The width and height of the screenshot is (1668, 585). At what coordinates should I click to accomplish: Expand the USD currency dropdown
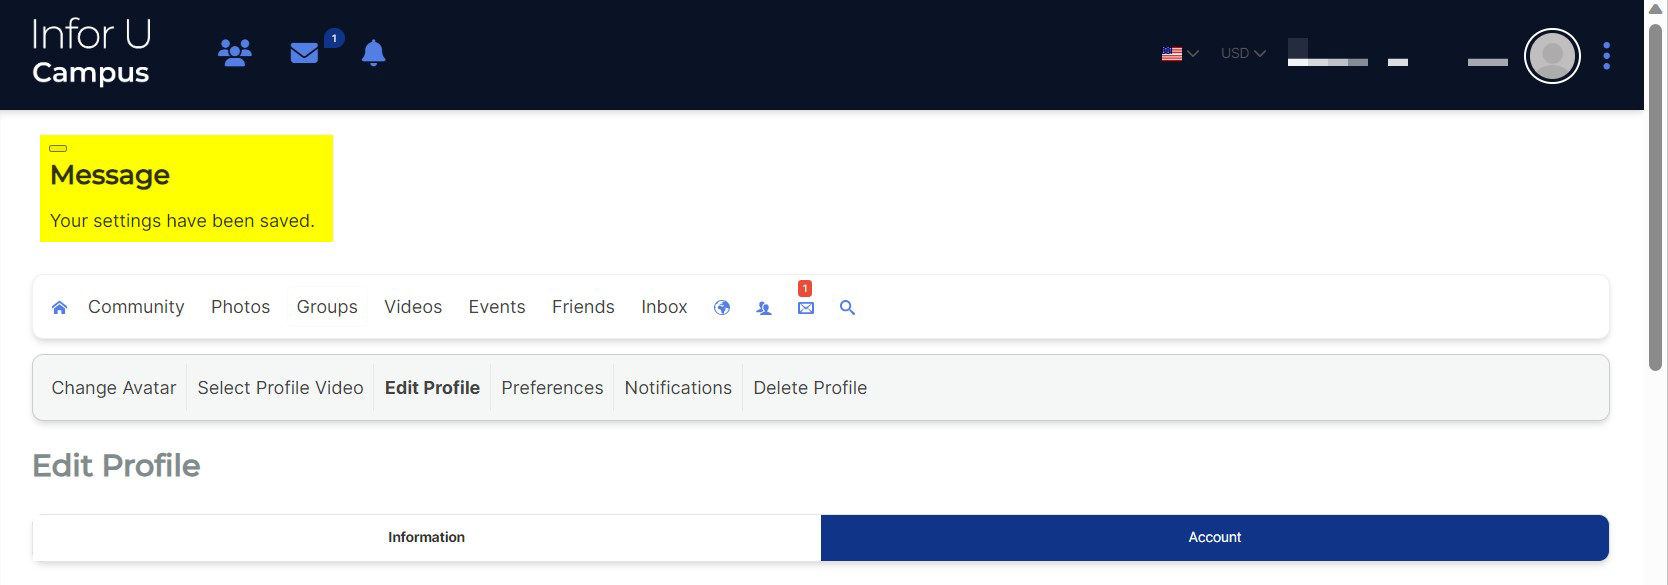(x=1243, y=54)
